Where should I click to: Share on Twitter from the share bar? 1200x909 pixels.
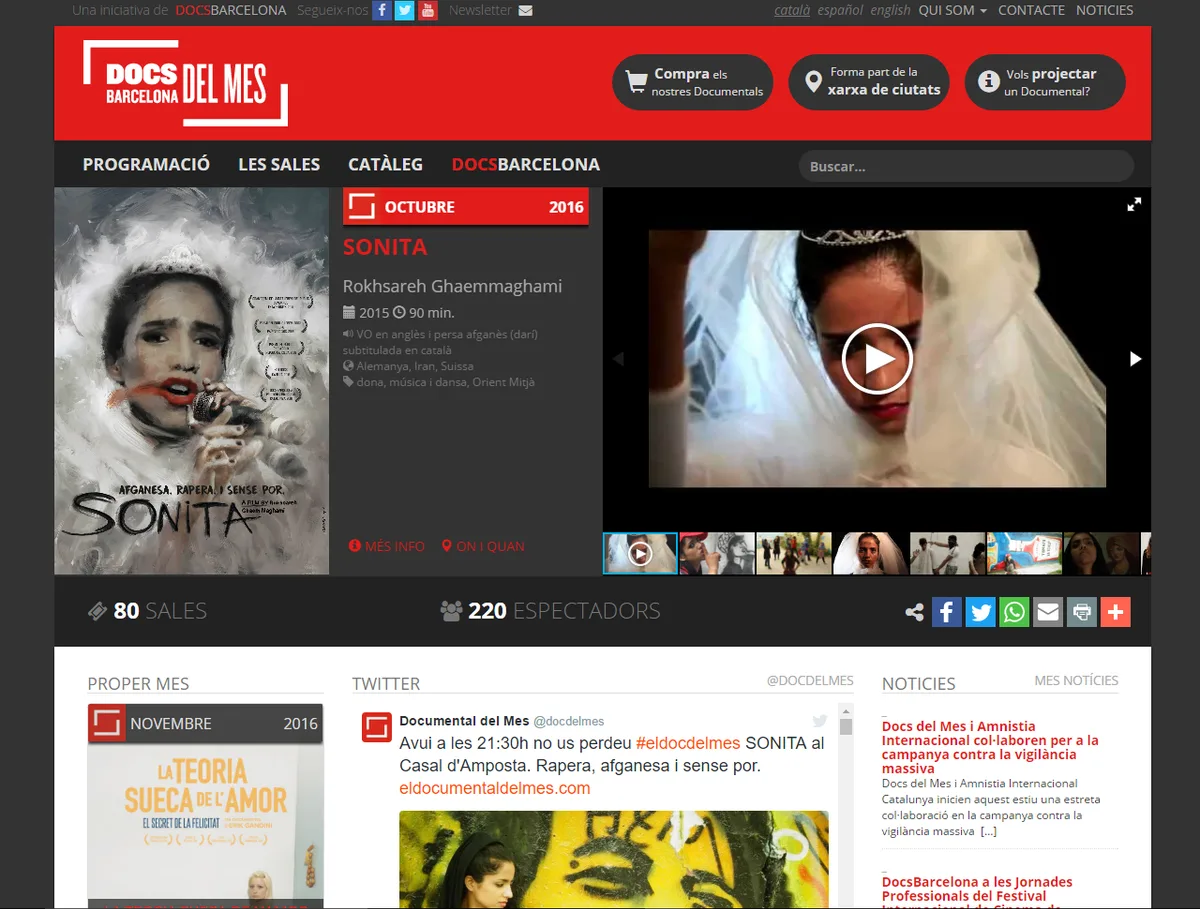point(981,612)
